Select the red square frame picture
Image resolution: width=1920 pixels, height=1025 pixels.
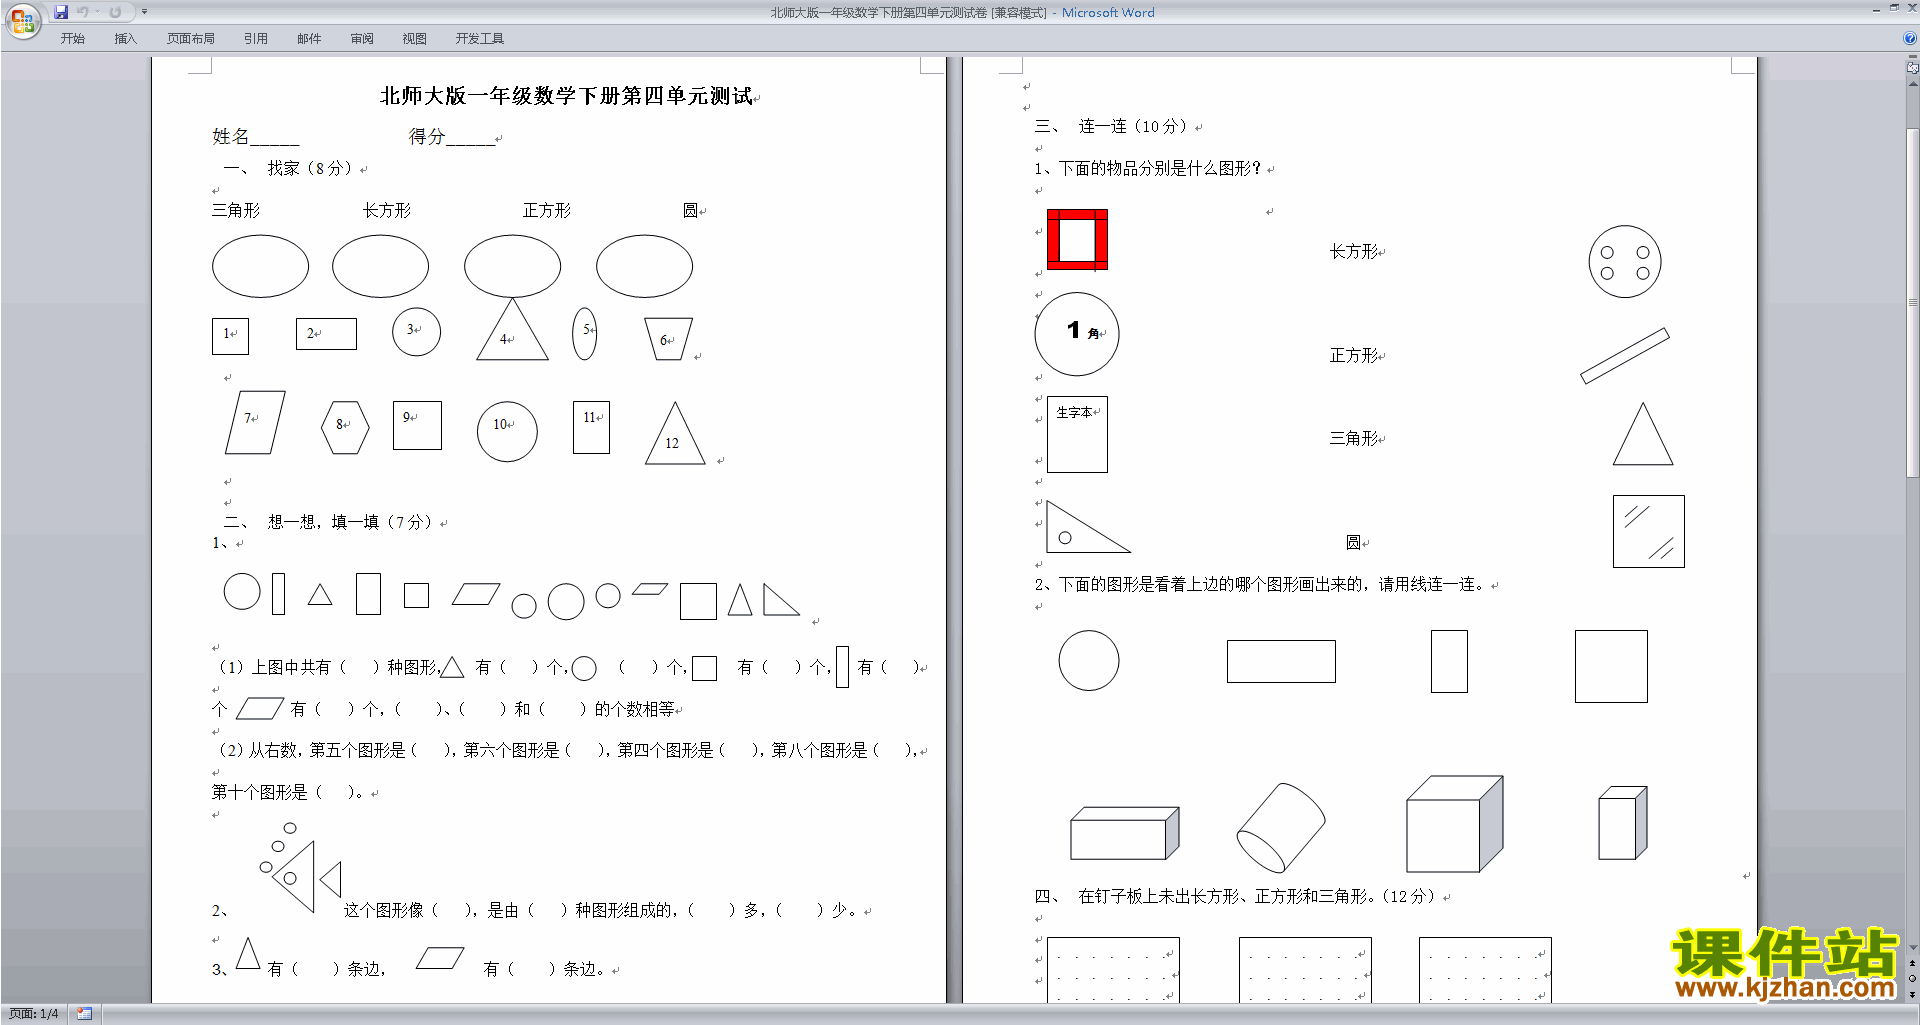(x=1077, y=240)
